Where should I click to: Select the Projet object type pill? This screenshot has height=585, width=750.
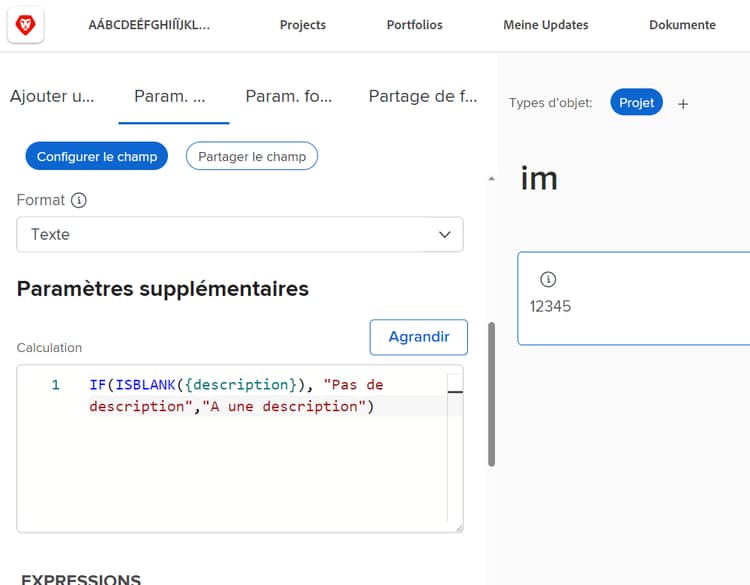click(637, 102)
